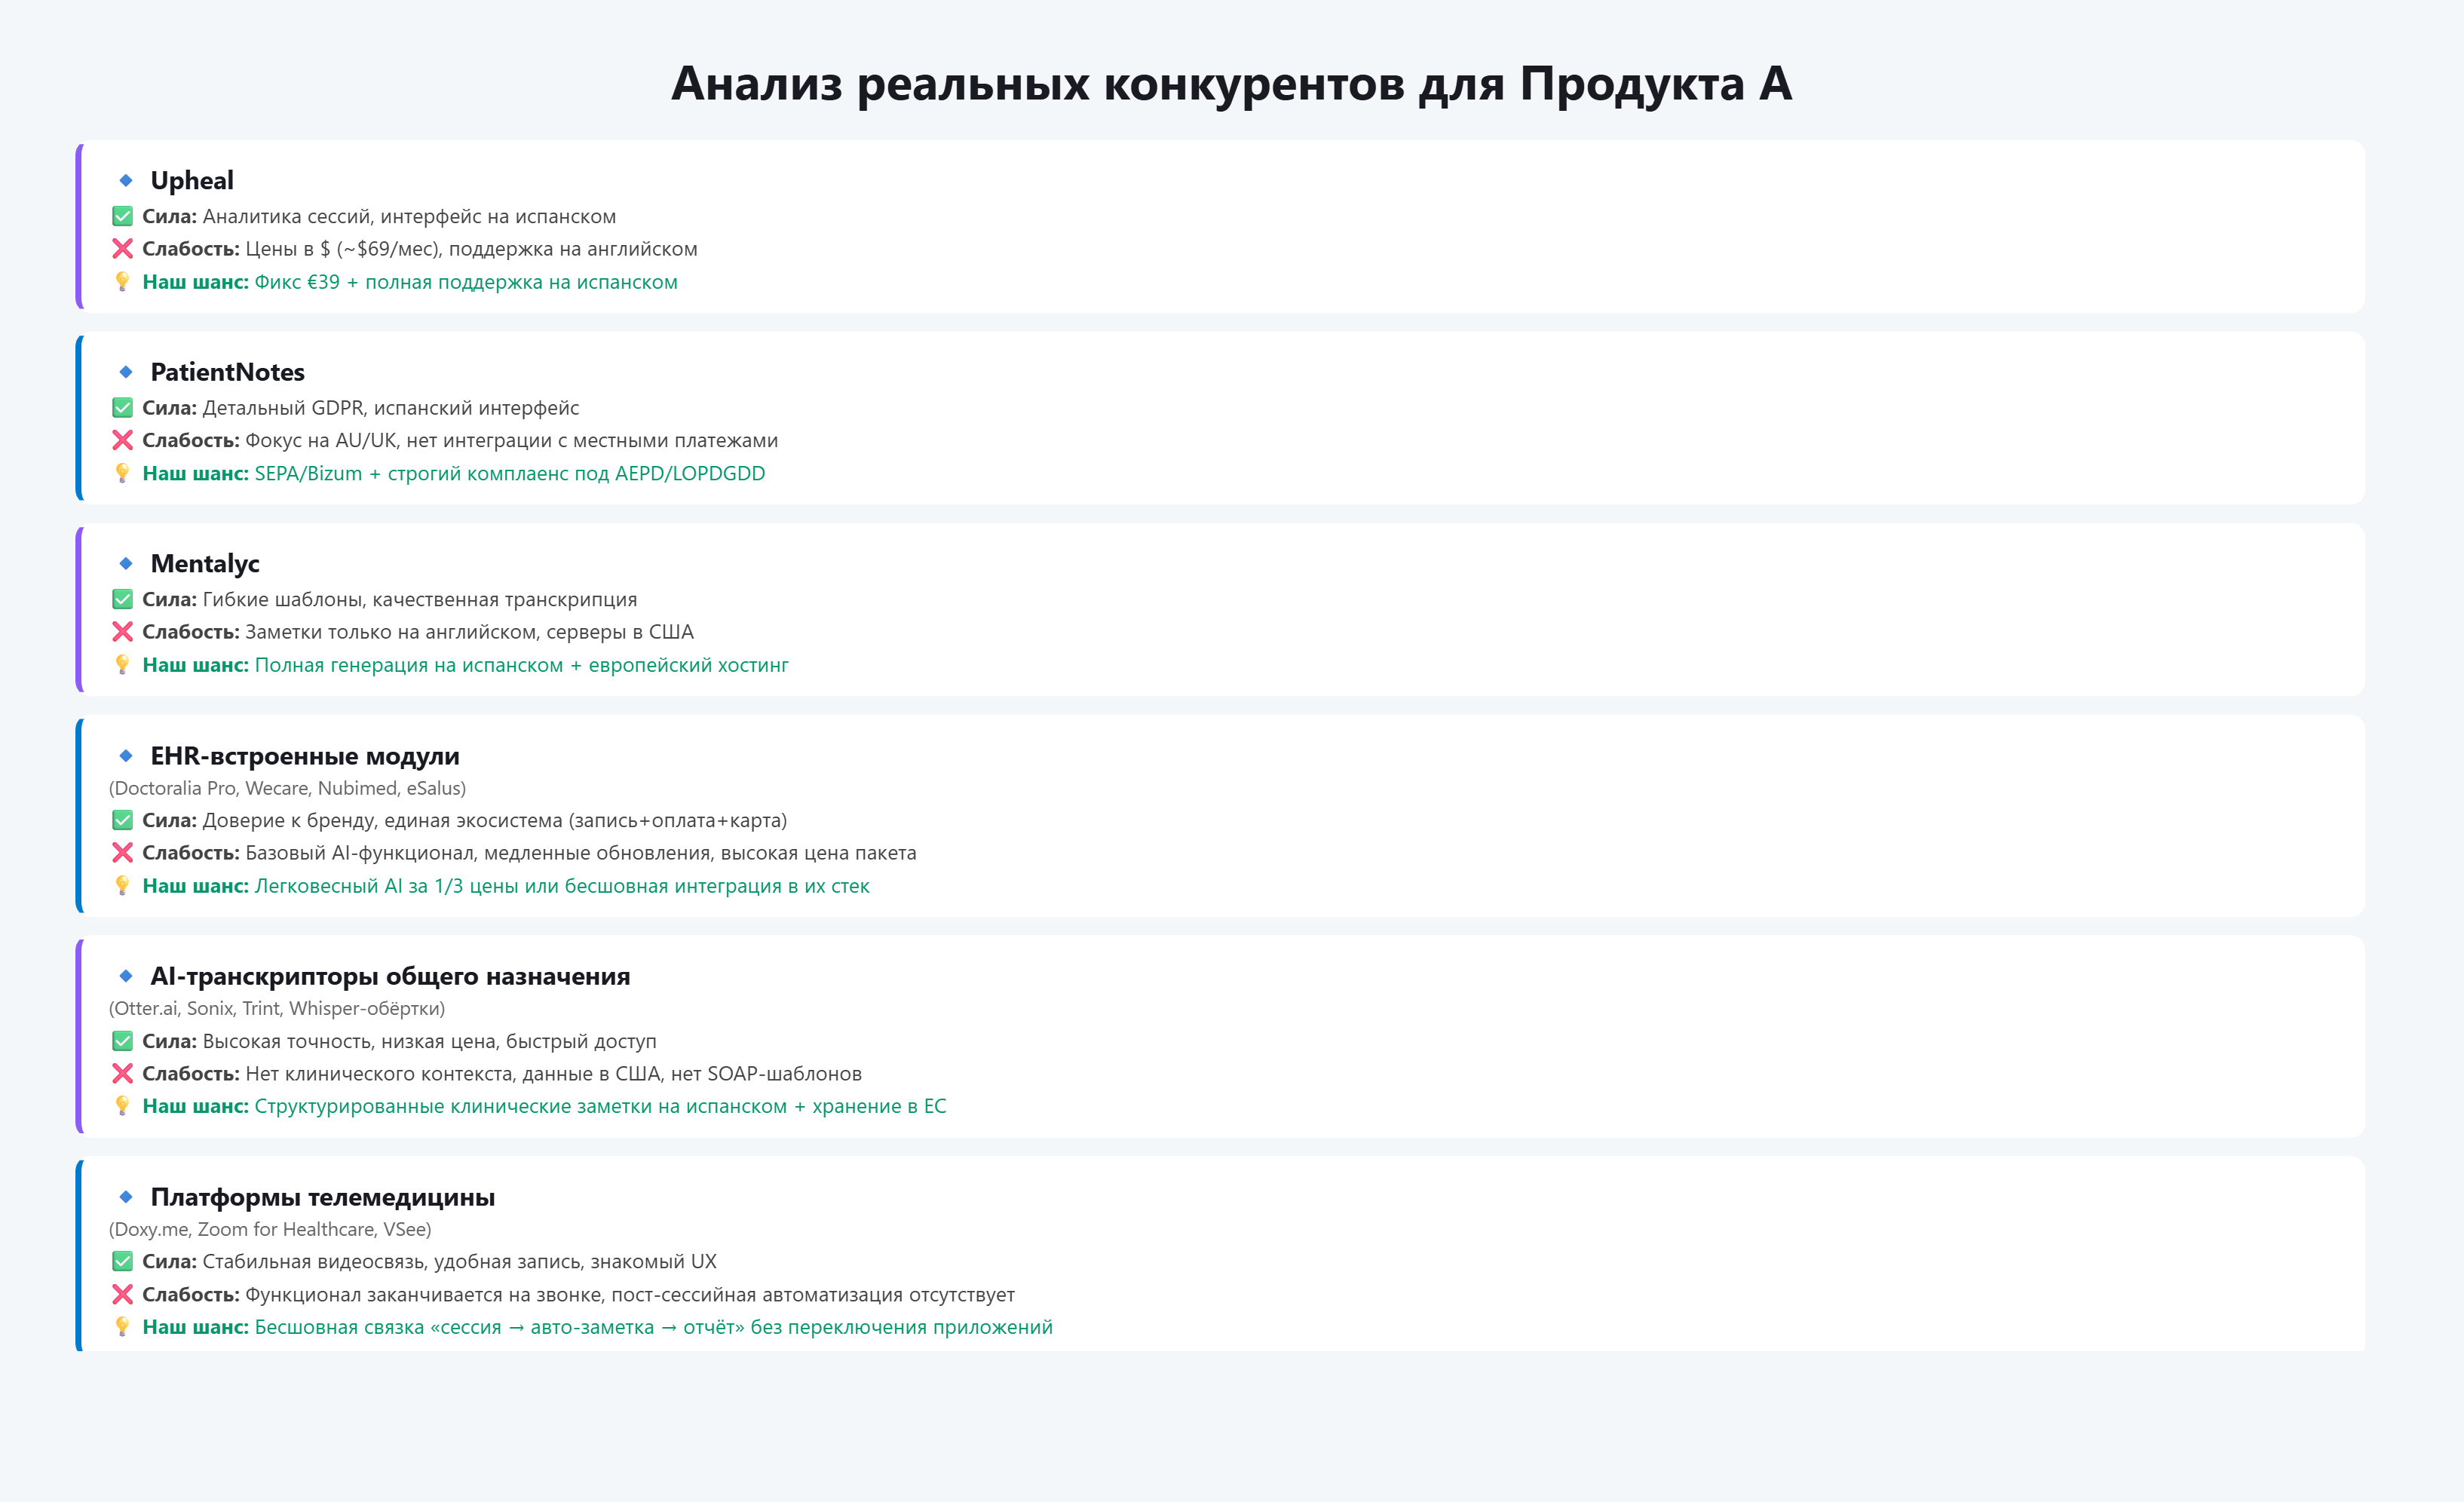Image resolution: width=2464 pixels, height=1502 pixels.
Task: Click green checkmark before Гибкие шаблоны
Action: [x=122, y=599]
